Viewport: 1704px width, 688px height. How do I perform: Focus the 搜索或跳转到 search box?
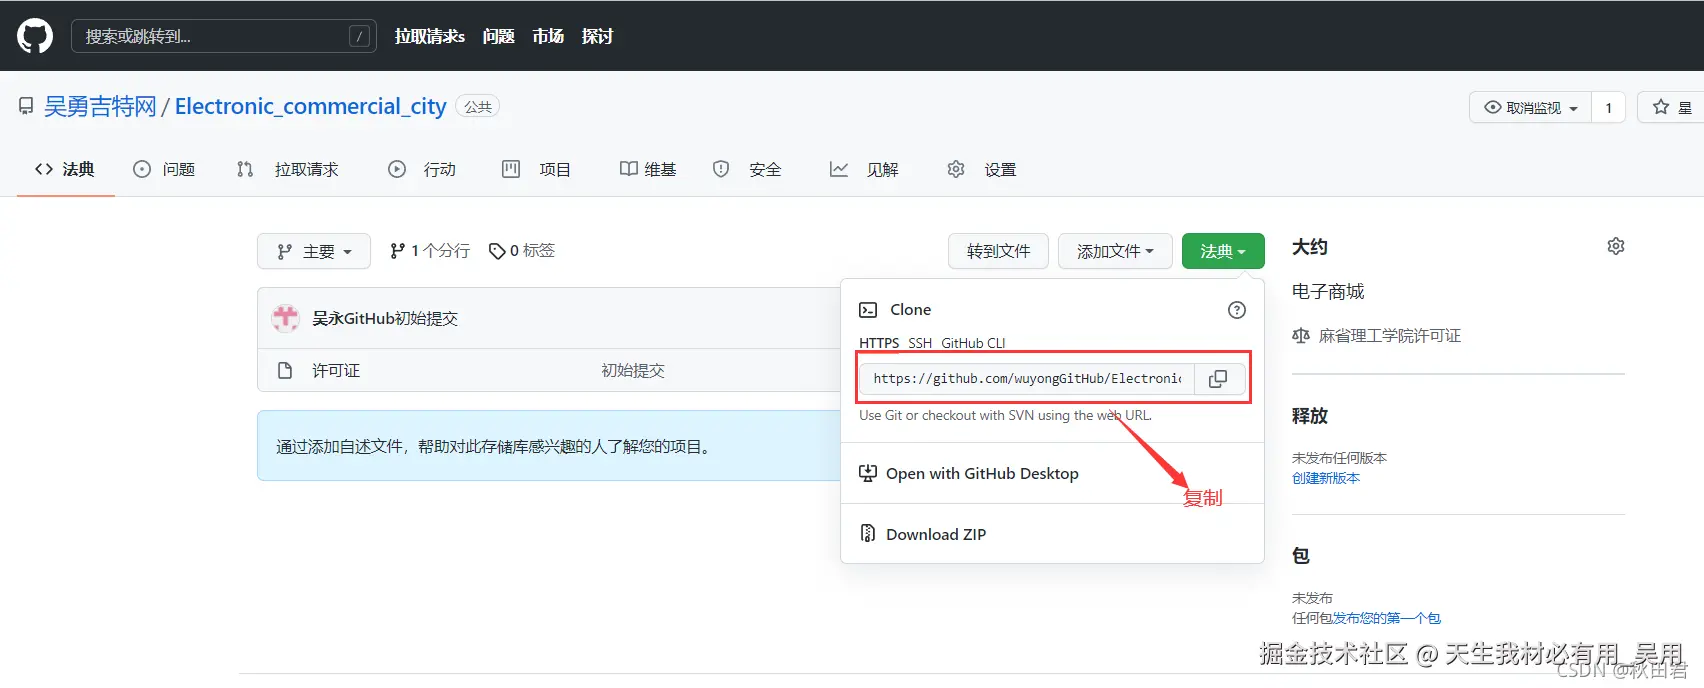click(224, 36)
